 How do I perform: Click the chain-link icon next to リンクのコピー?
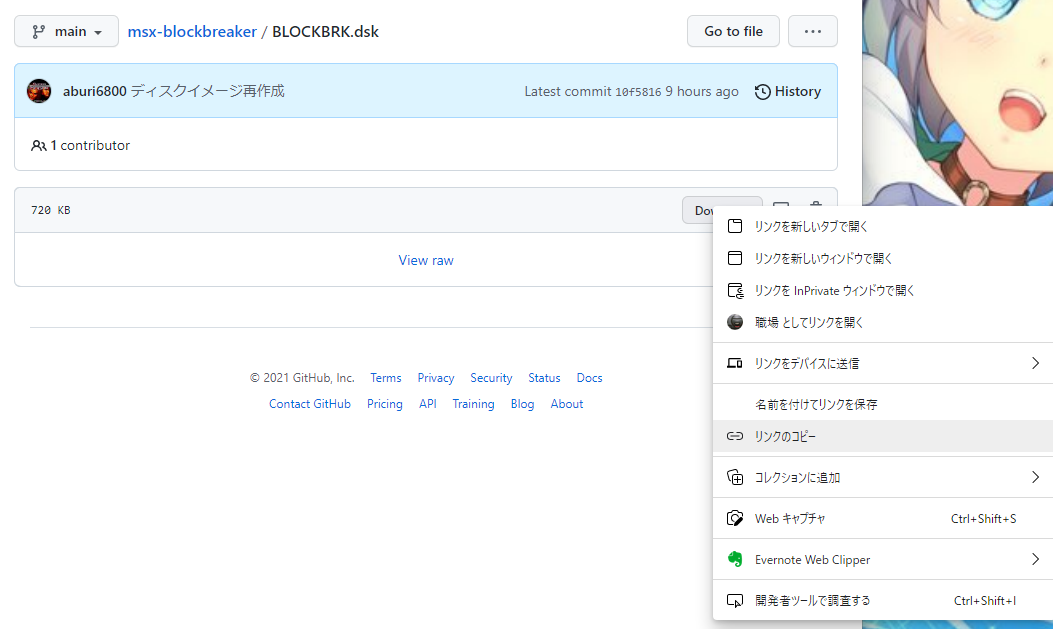735,436
